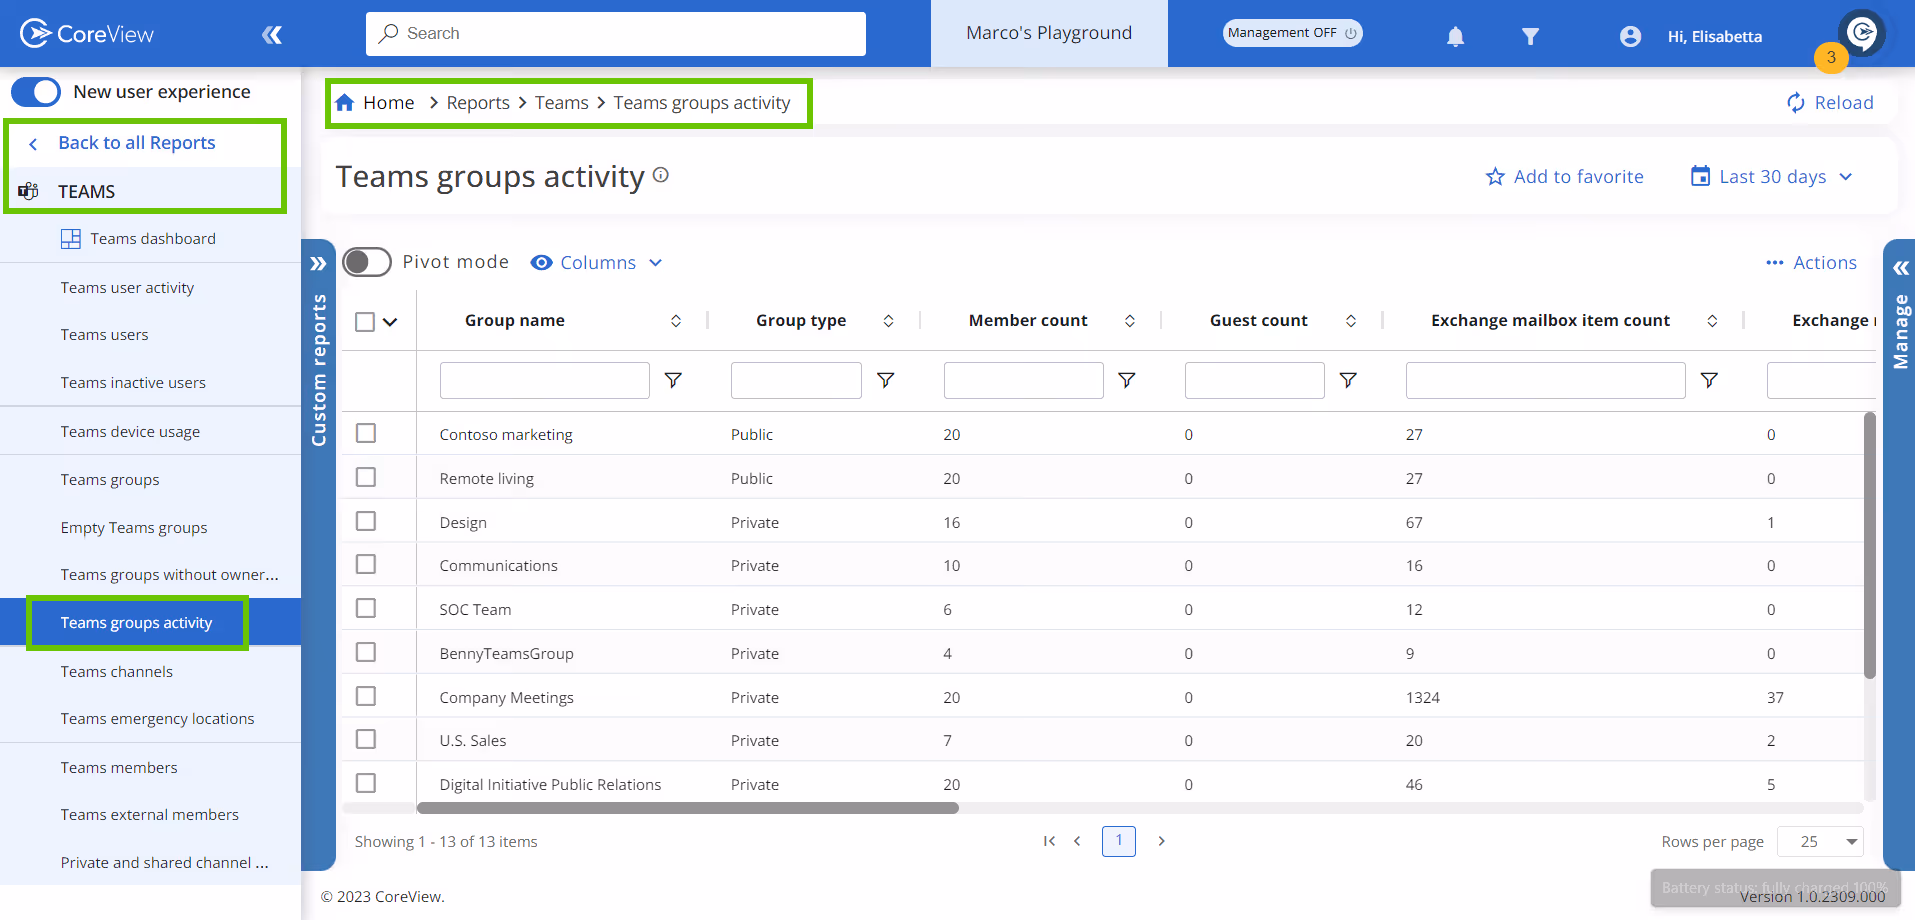Expand the Custom reports side panel
The width and height of the screenshot is (1915, 920).
pyautogui.click(x=318, y=264)
